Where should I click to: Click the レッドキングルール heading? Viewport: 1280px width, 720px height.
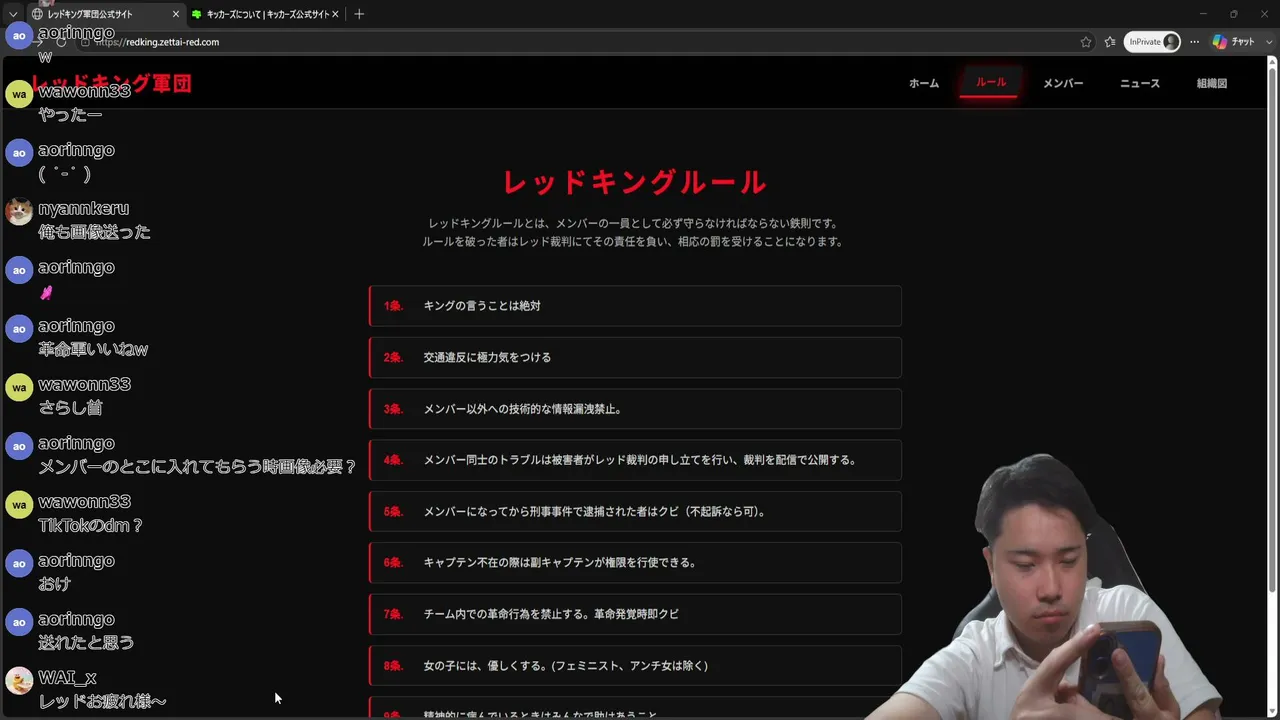pos(635,182)
